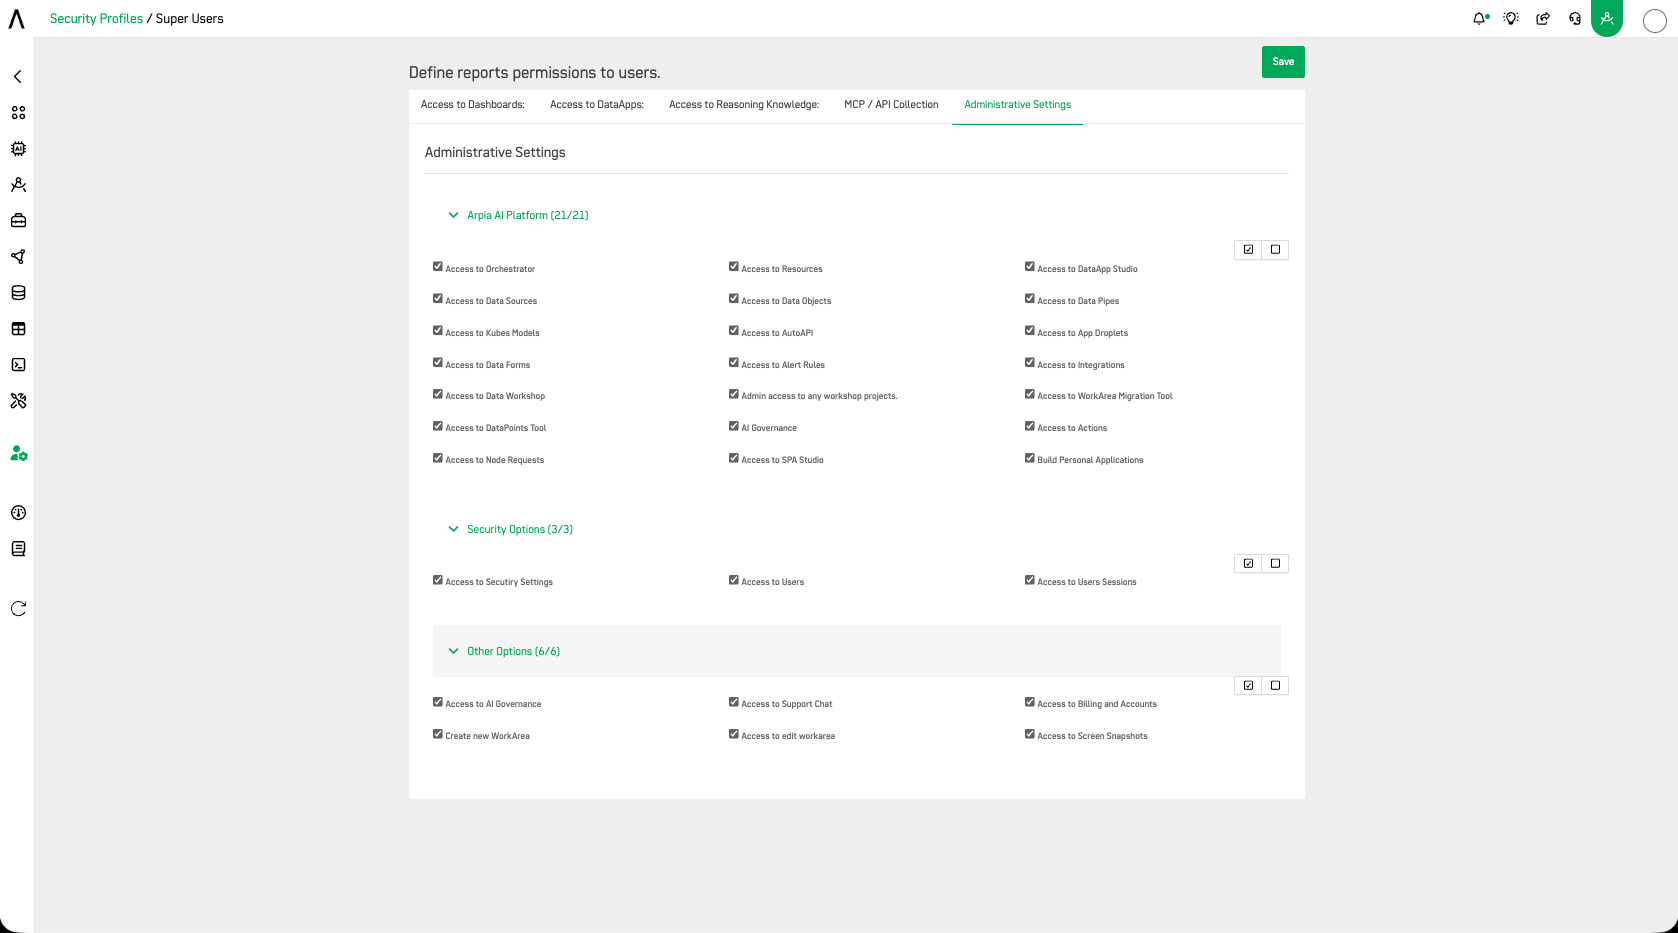Toggle Access to Users Sessions checkbox

(x=1029, y=580)
